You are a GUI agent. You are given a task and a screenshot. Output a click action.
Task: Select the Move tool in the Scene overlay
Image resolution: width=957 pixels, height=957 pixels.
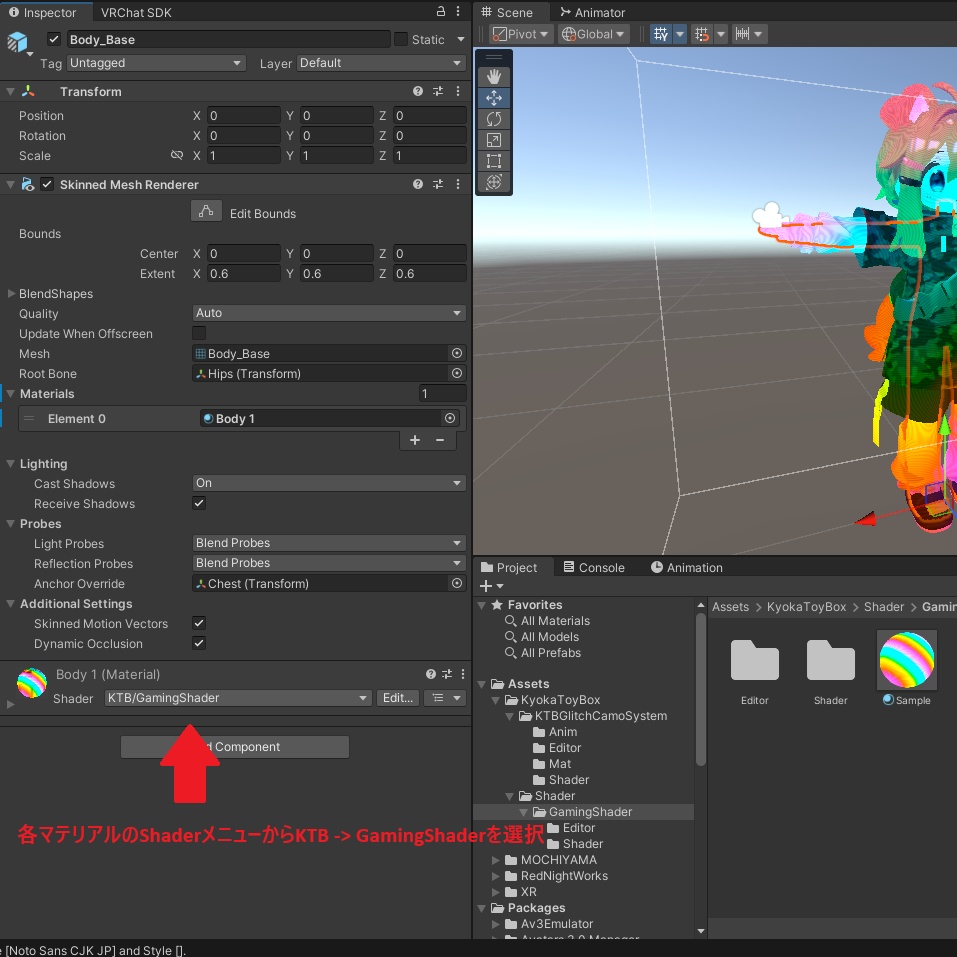tap(493, 97)
